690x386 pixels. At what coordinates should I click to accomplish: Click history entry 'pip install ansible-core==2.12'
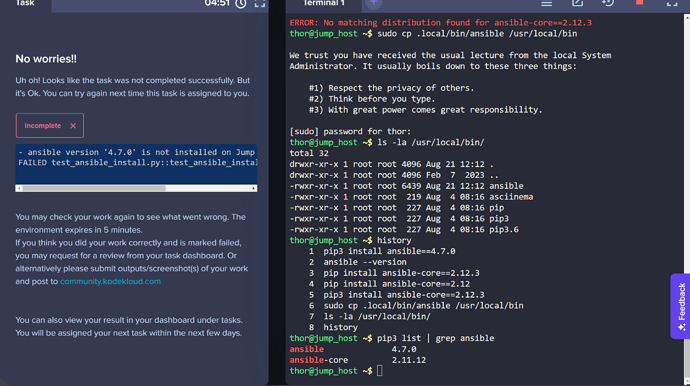(x=396, y=284)
